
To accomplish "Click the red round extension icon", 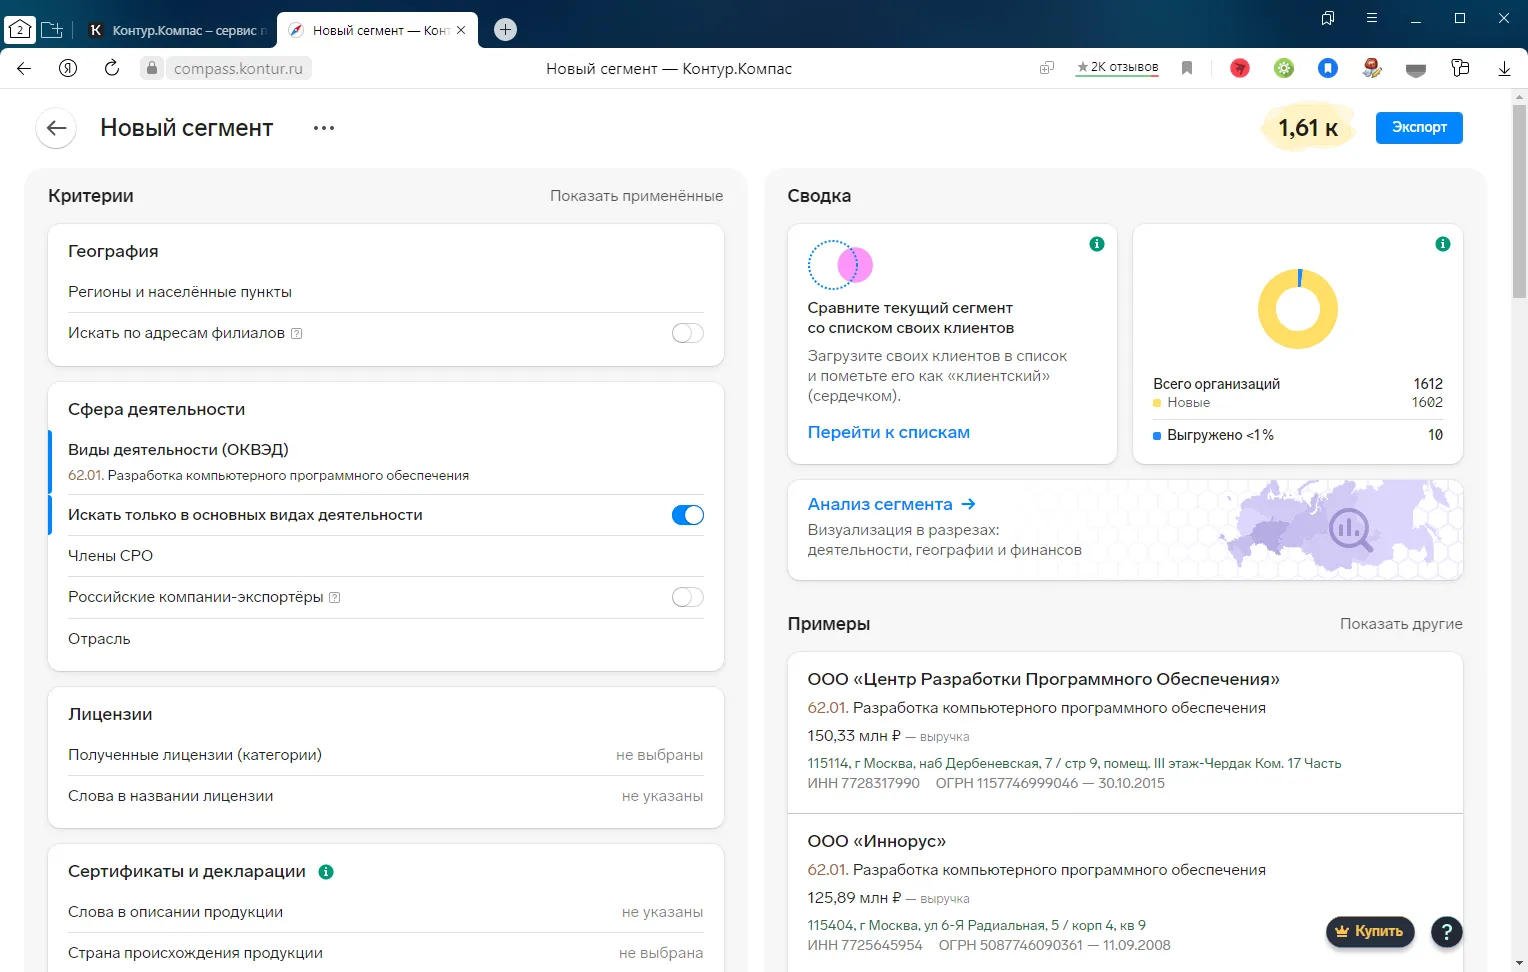I will coord(1240,68).
